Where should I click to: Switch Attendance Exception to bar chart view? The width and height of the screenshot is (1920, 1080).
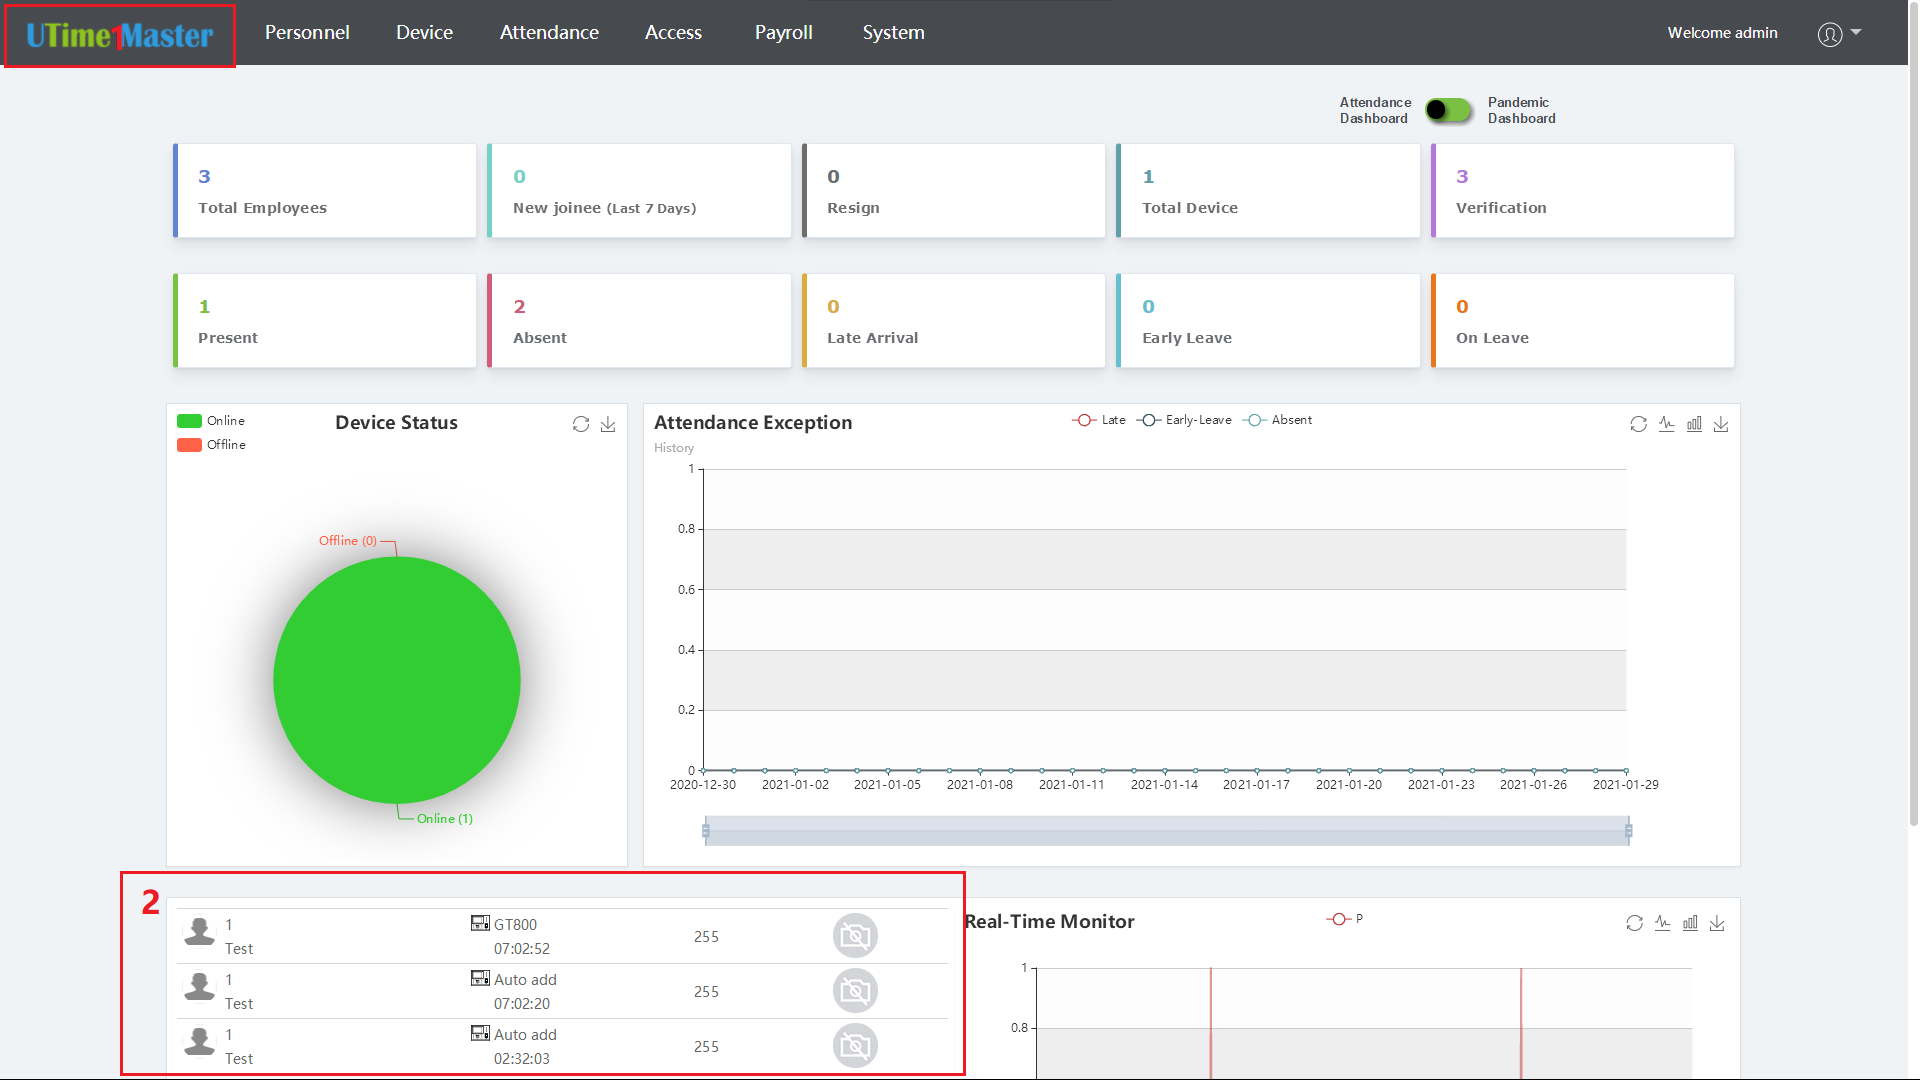pyautogui.click(x=1694, y=424)
